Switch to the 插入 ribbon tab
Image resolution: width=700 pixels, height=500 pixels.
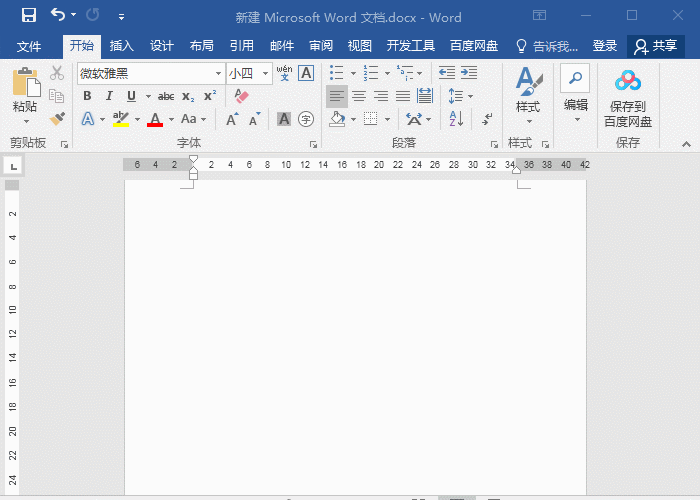tap(121, 46)
